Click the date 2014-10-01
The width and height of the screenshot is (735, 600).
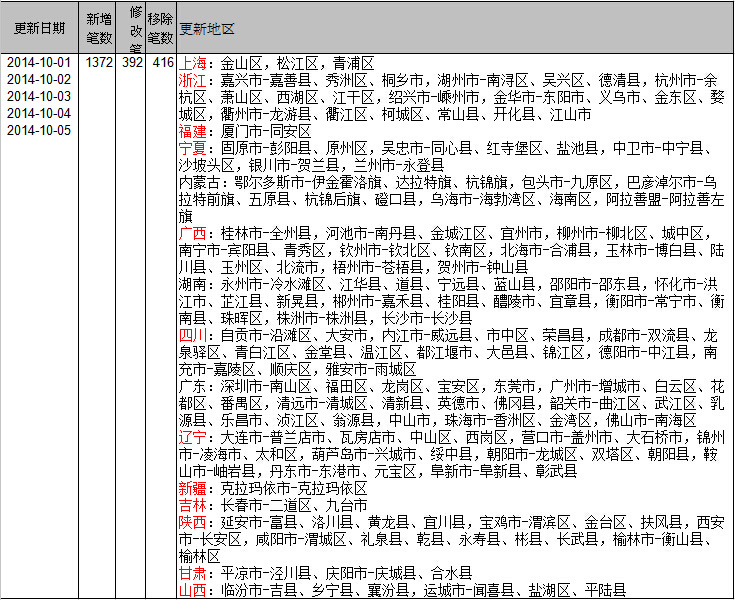point(39,62)
